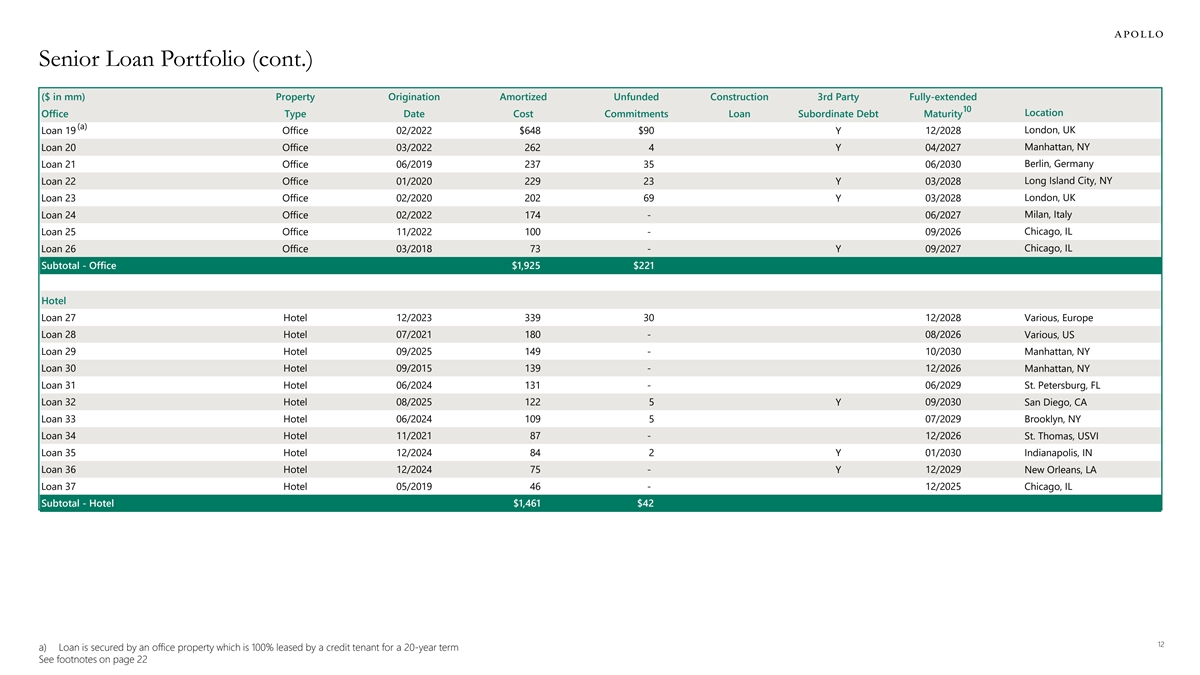The width and height of the screenshot is (1200, 675).
Task: Click the Subtotal - Hotel row label
Action: click(77, 503)
